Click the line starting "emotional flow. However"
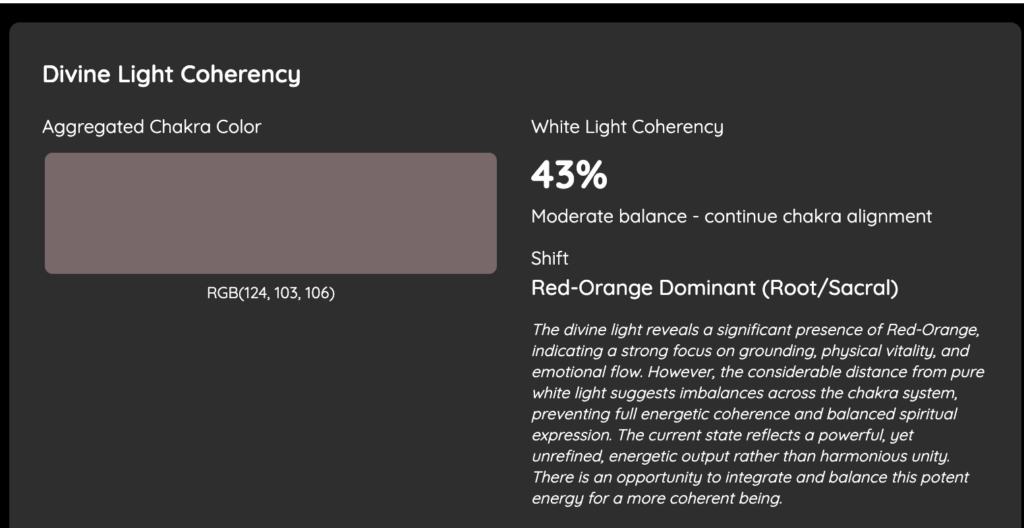 [745, 371]
